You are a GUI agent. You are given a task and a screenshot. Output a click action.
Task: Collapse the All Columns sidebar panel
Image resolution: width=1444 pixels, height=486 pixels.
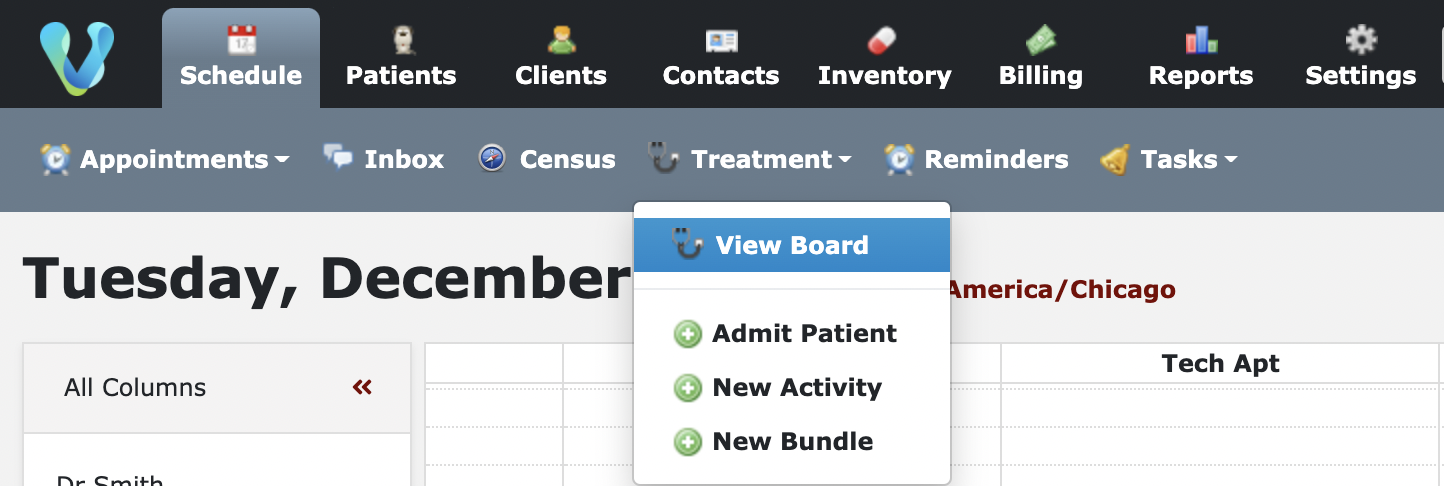pyautogui.click(x=362, y=387)
